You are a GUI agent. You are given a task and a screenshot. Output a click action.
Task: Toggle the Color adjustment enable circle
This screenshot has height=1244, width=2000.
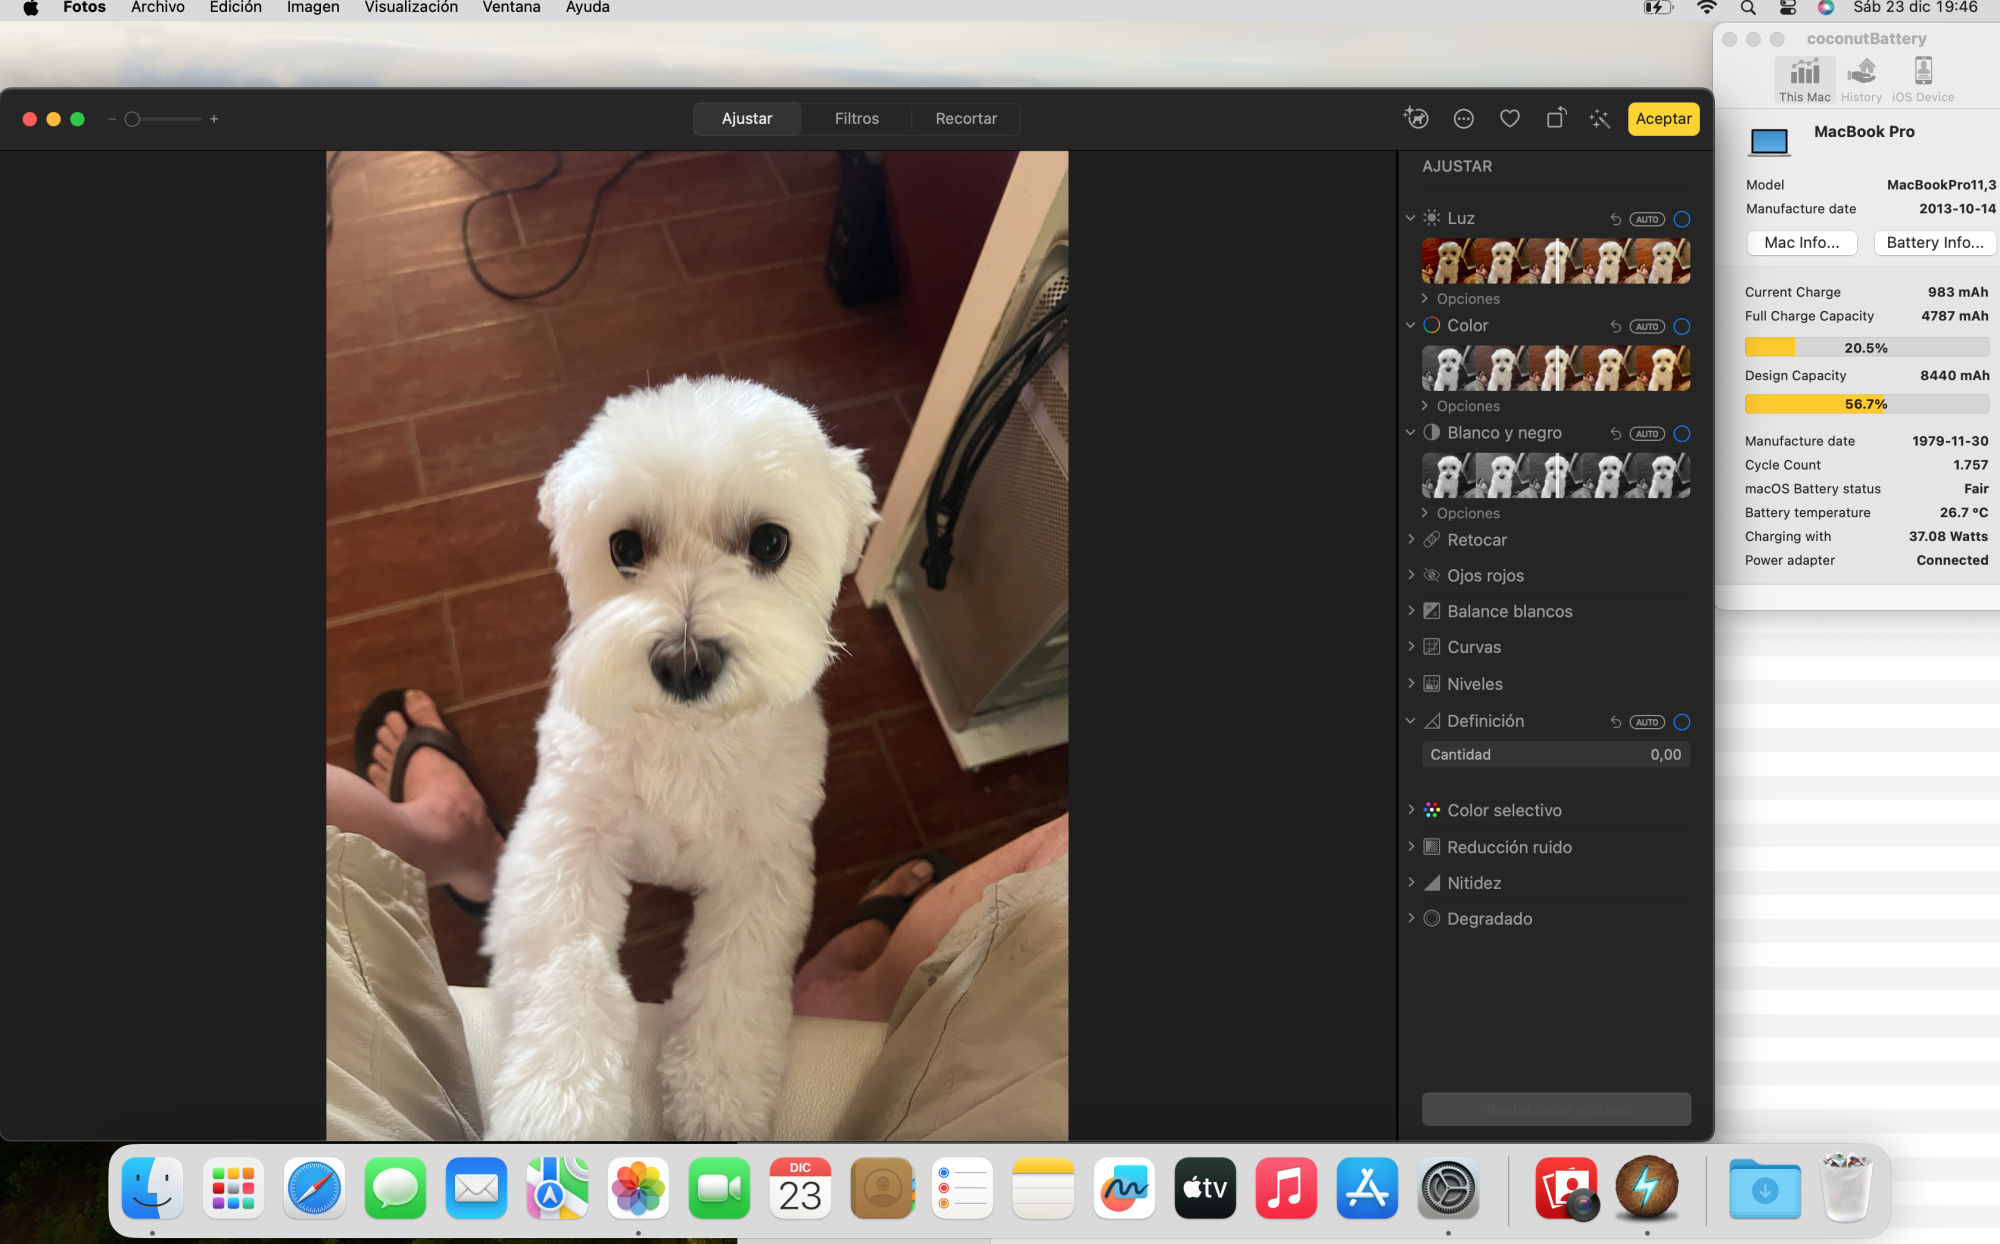(x=1682, y=326)
